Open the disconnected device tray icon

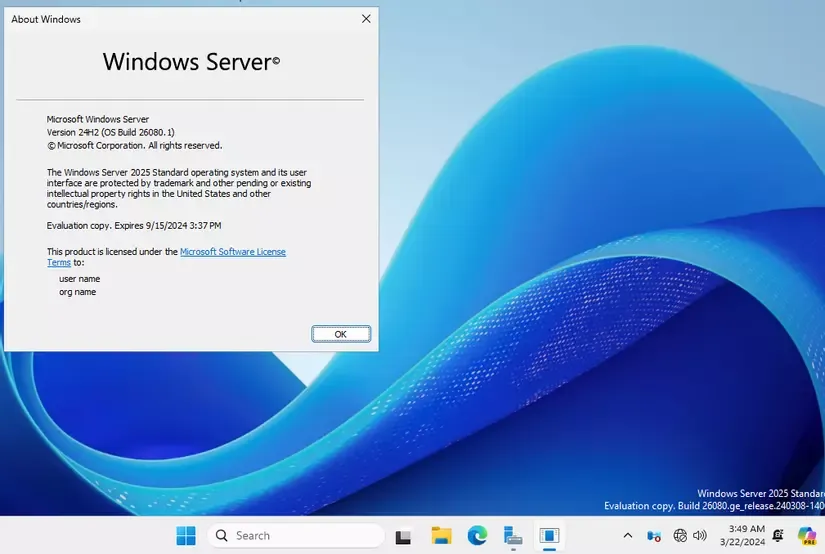tap(653, 536)
